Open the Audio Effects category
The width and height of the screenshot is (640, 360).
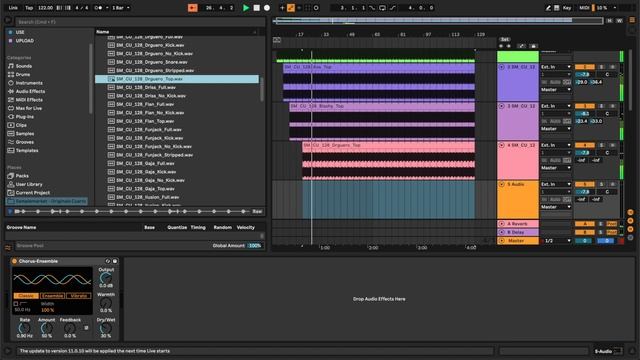click(x=30, y=91)
